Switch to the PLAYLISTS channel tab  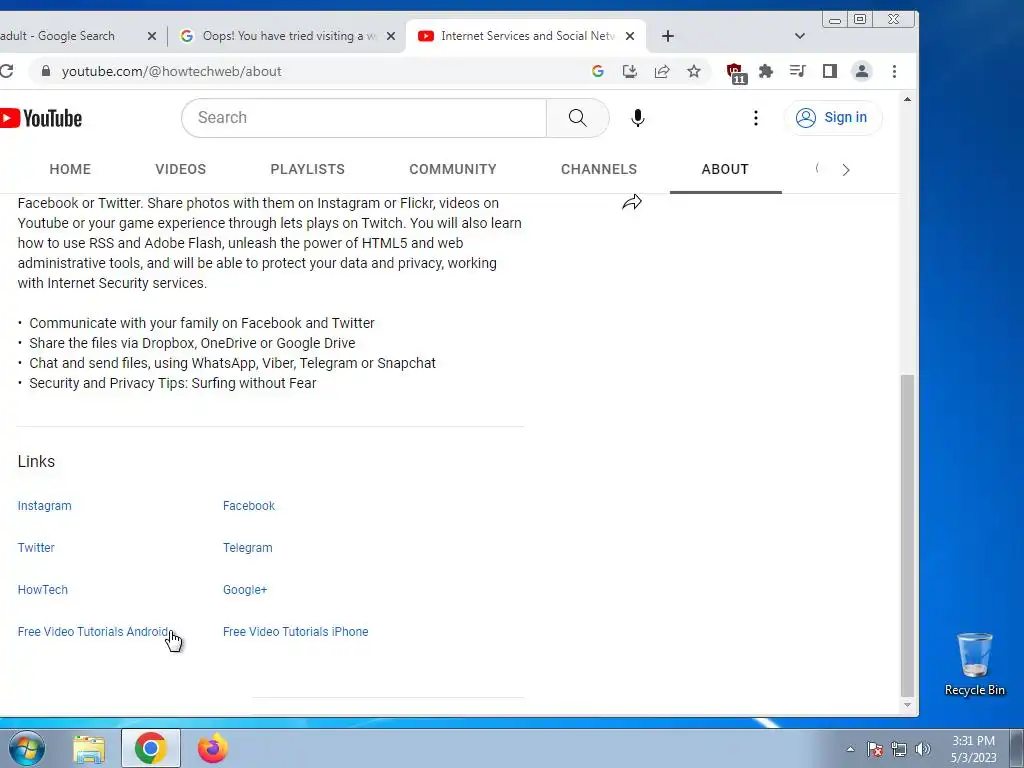point(308,169)
